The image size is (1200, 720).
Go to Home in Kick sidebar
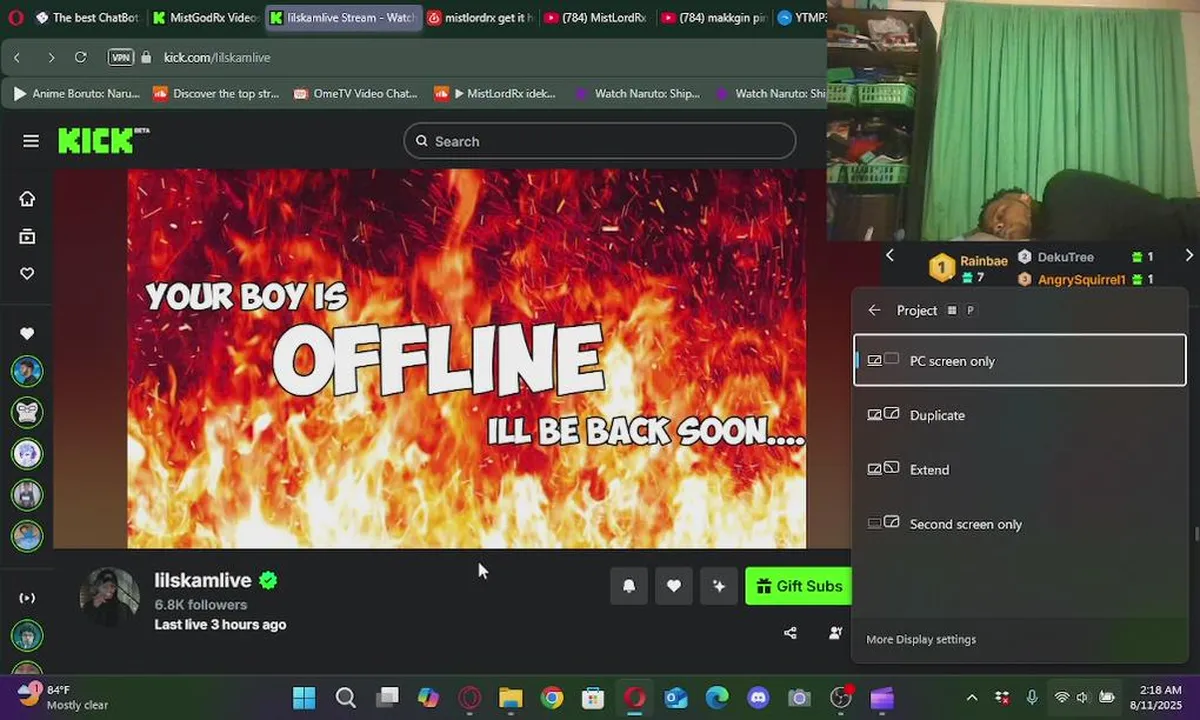click(27, 199)
